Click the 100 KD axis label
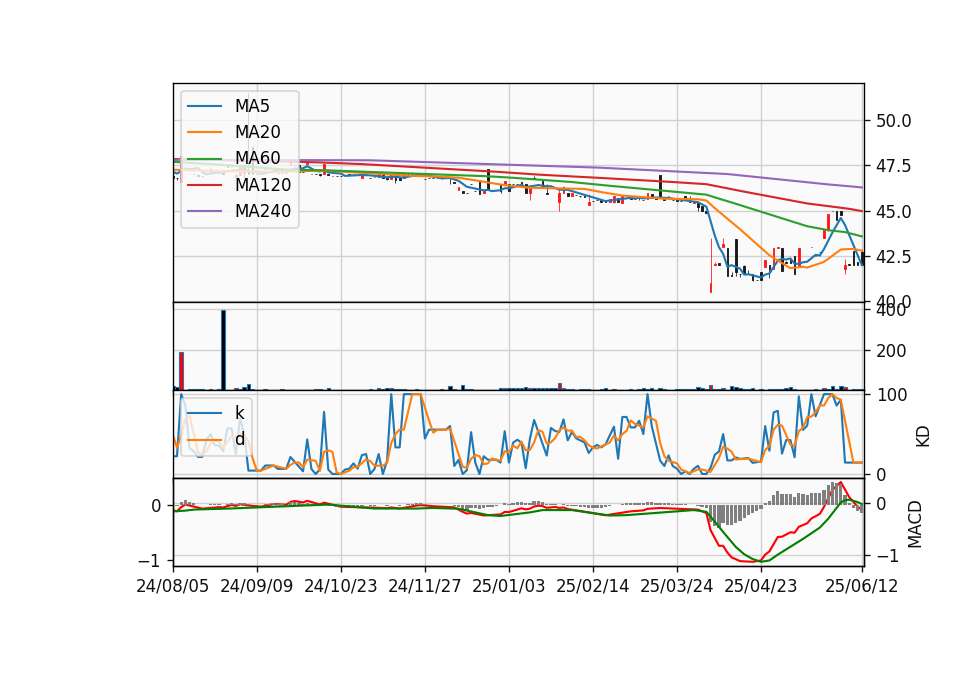Screen dimensions: 960x690 point(891,395)
